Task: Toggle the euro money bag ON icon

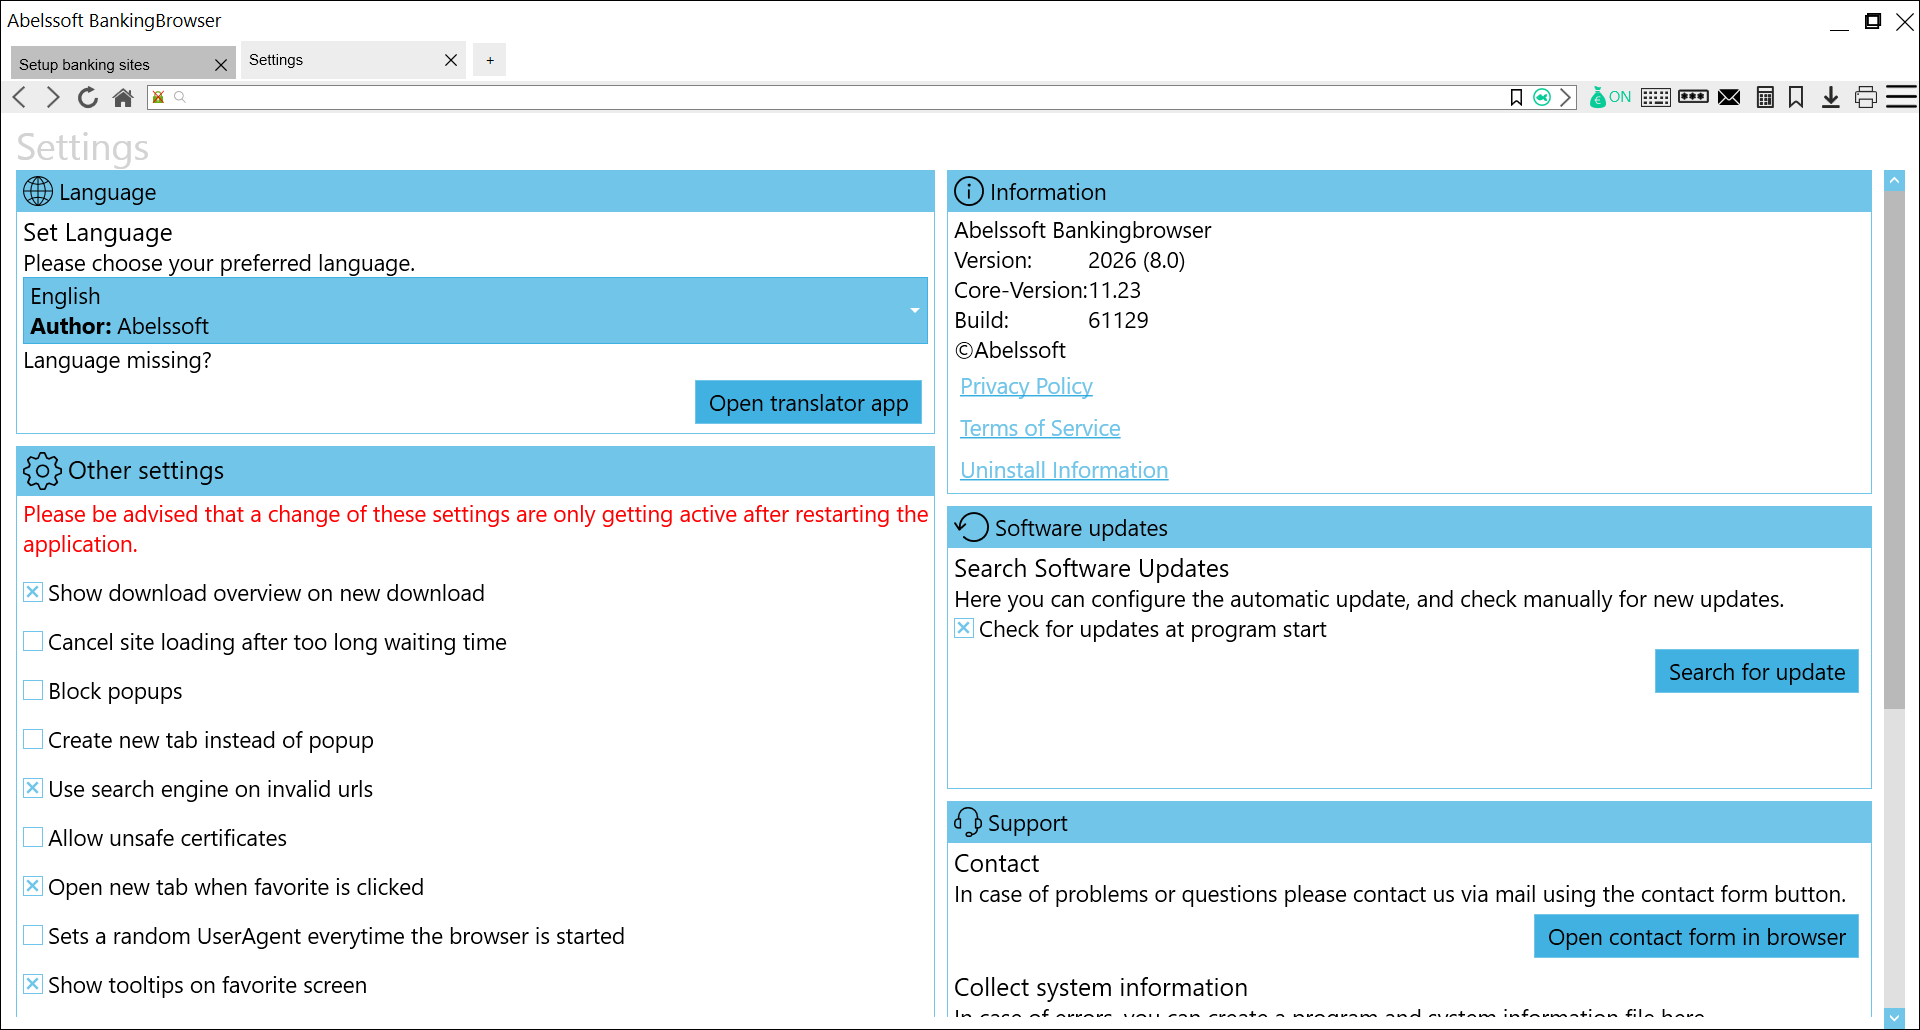Action: [x=1610, y=97]
